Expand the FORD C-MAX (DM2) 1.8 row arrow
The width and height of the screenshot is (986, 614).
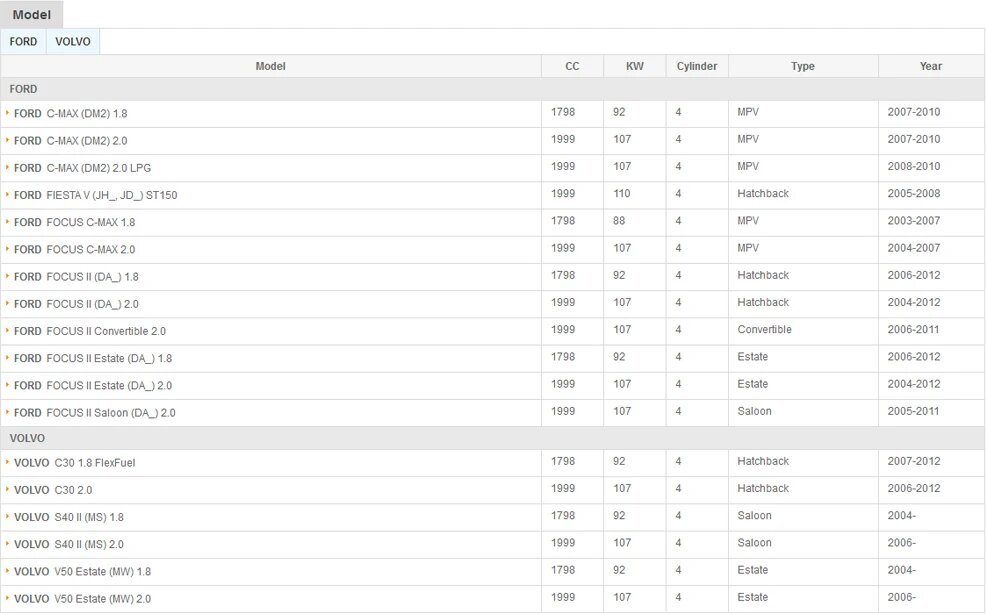(7, 113)
